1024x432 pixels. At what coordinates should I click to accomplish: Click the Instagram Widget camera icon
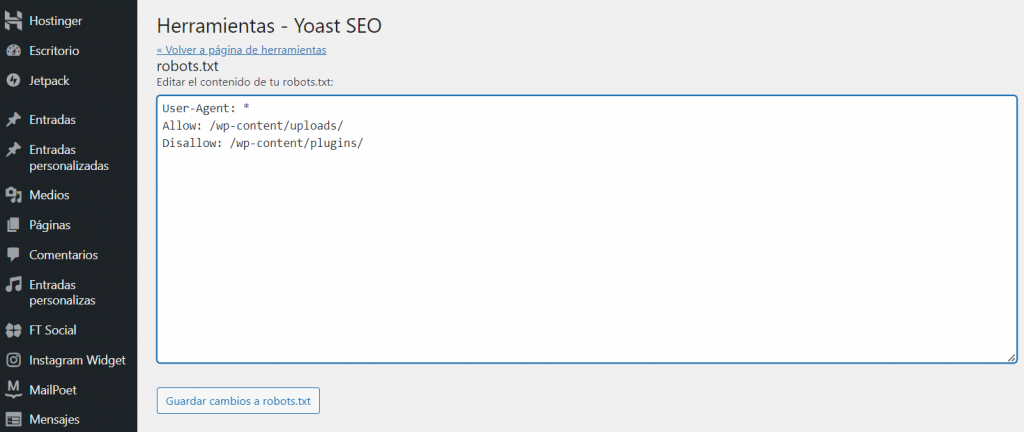point(14,360)
